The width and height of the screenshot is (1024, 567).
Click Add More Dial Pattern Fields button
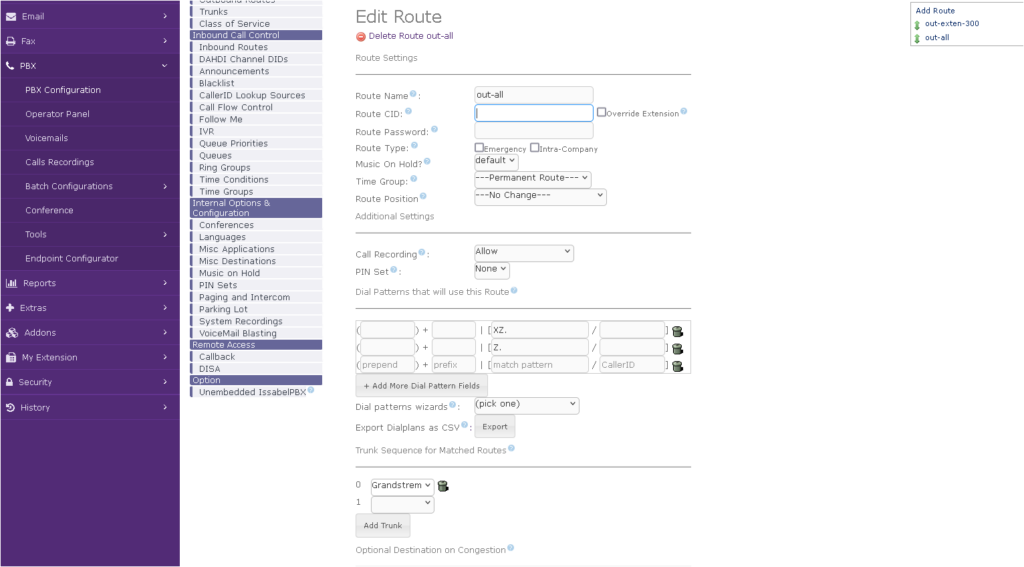(421, 386)
